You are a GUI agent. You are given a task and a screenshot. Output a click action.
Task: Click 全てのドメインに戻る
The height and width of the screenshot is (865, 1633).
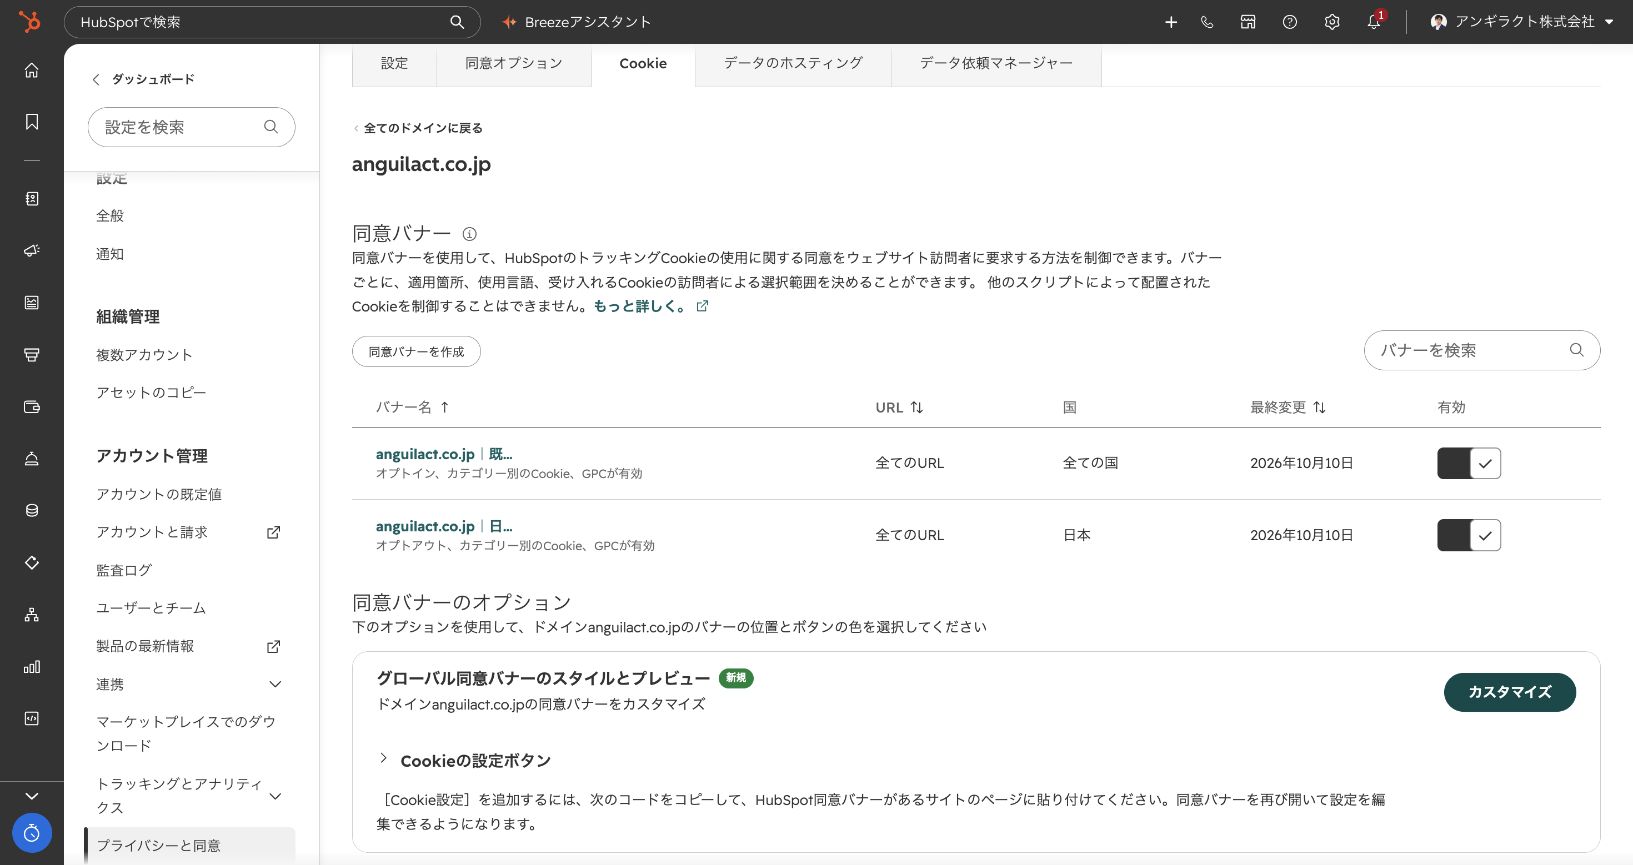pos(418,128)
